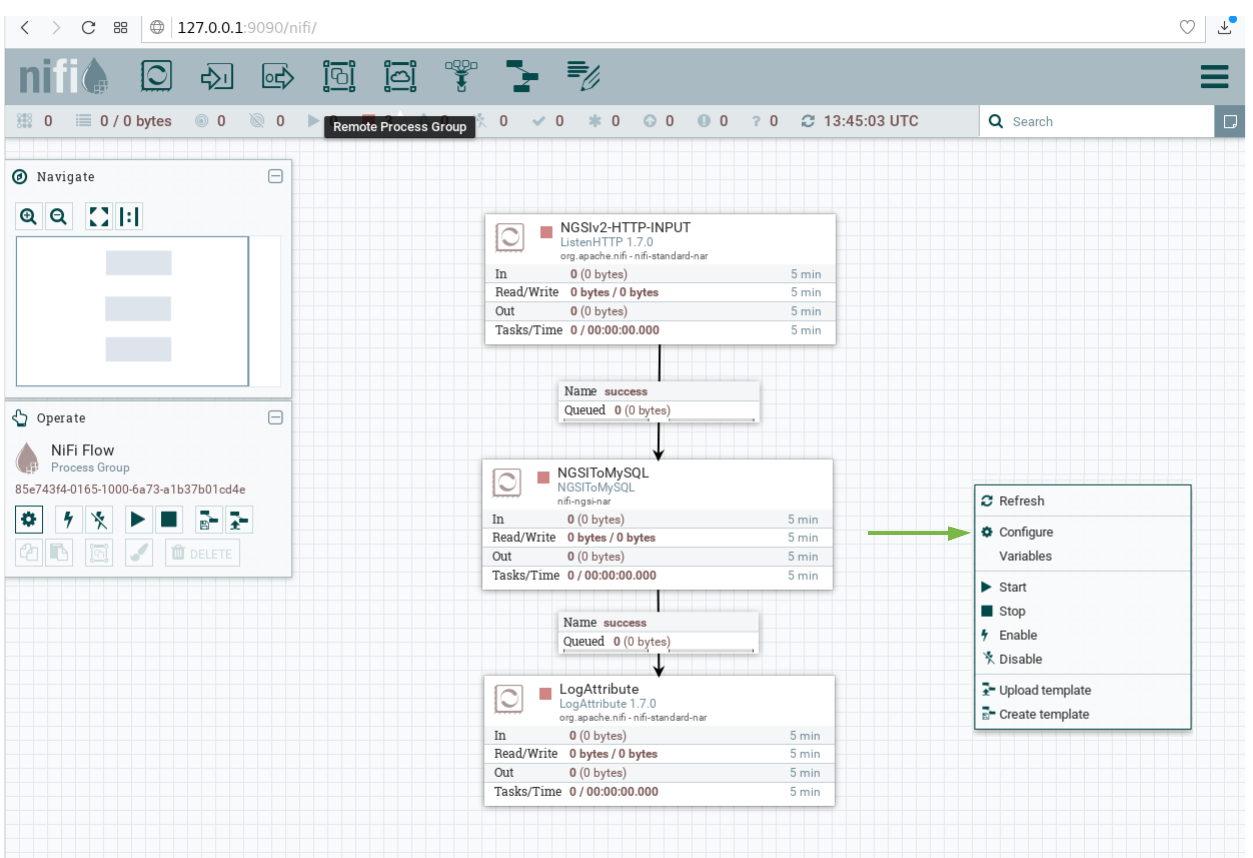The width and height of the screenshot is (1253, 858).
Task: Select the Template toolbar icon
Action: 522,76
